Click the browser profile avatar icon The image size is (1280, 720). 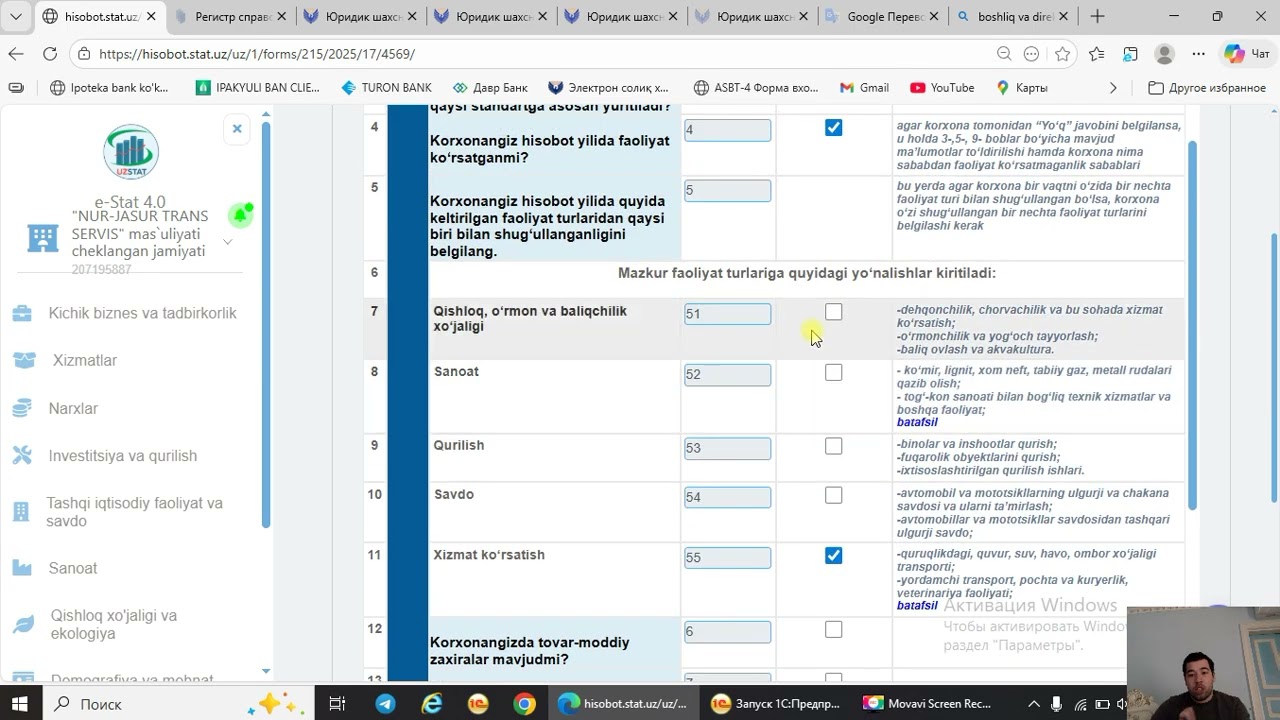1164,54
